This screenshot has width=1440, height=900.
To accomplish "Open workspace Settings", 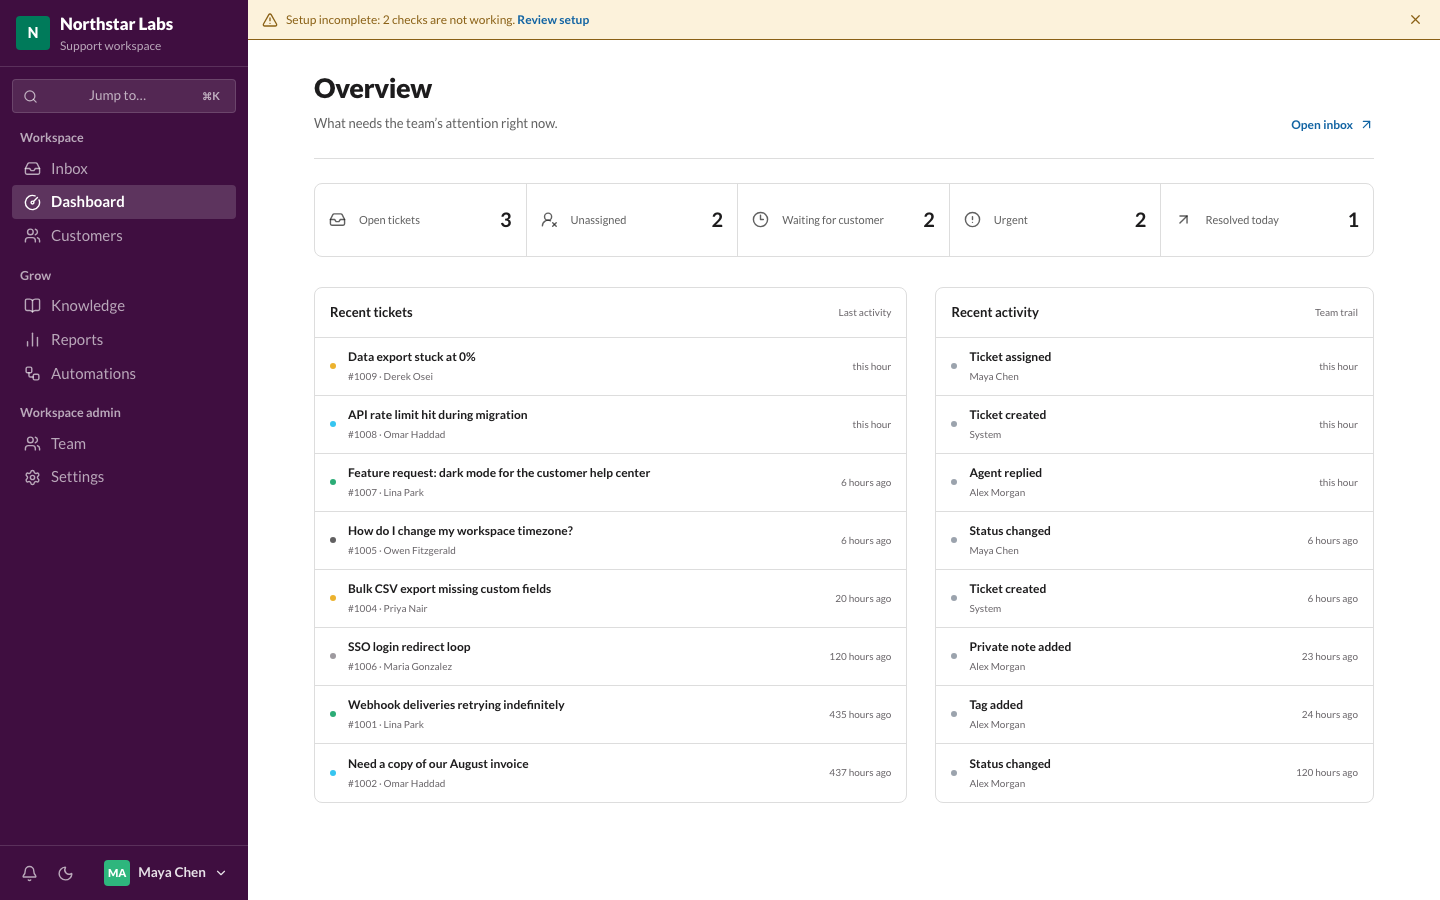I will click(x=124, y=477).
